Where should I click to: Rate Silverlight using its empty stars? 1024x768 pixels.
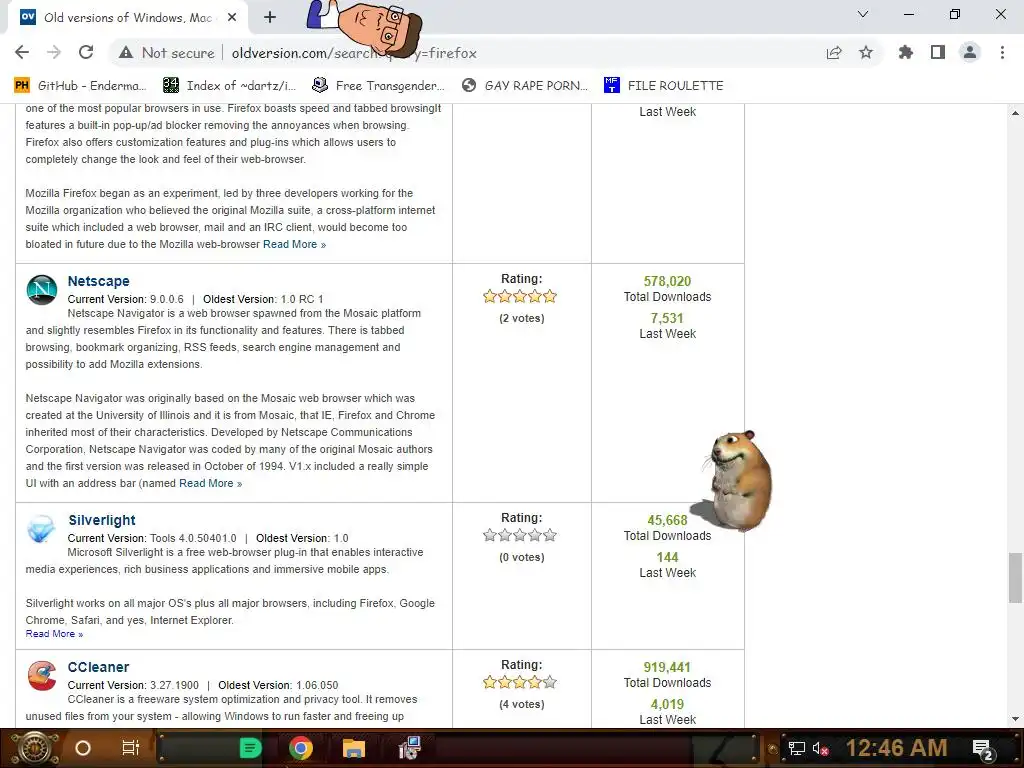[x=520, y=536]
